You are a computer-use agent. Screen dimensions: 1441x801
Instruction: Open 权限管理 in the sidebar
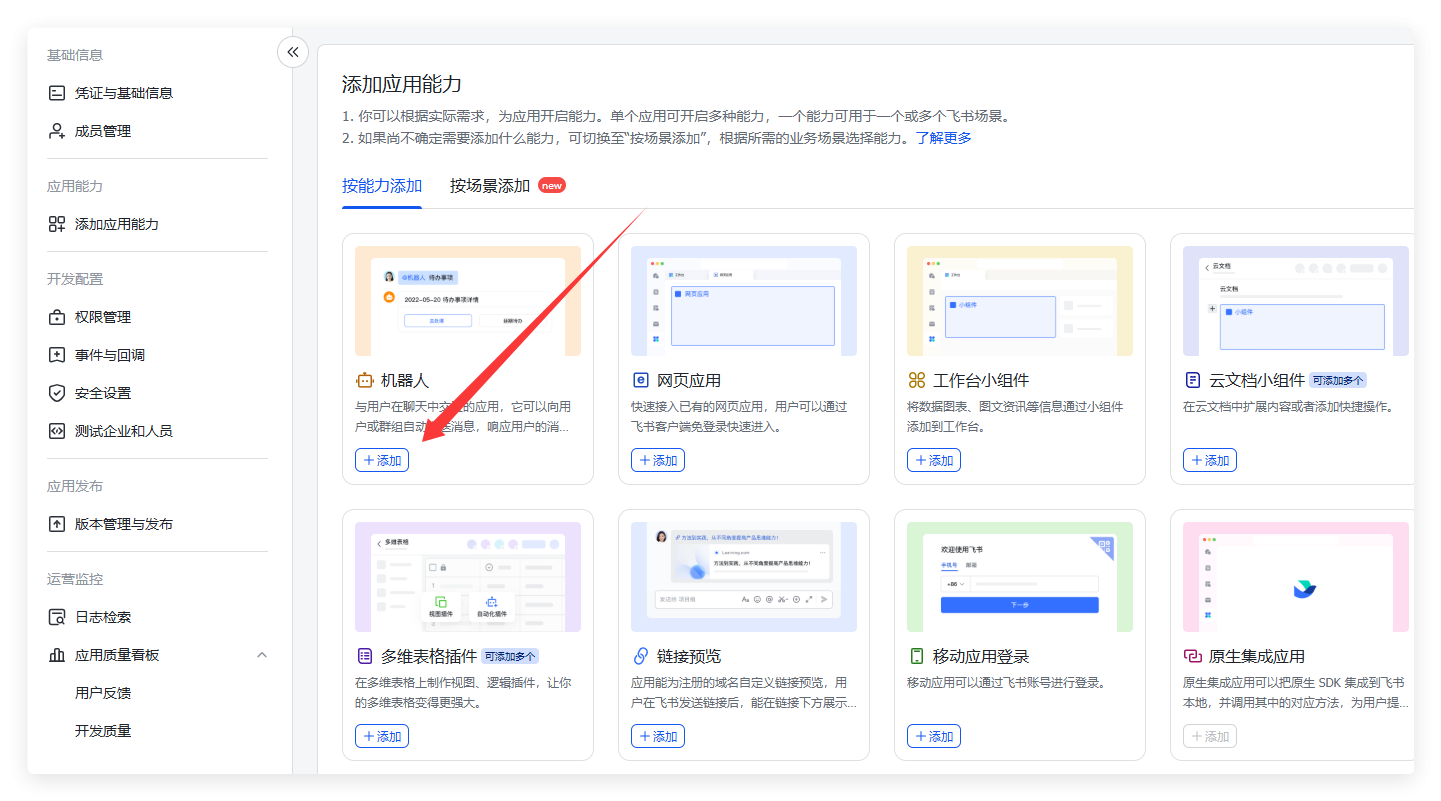[x=102, y=317]
